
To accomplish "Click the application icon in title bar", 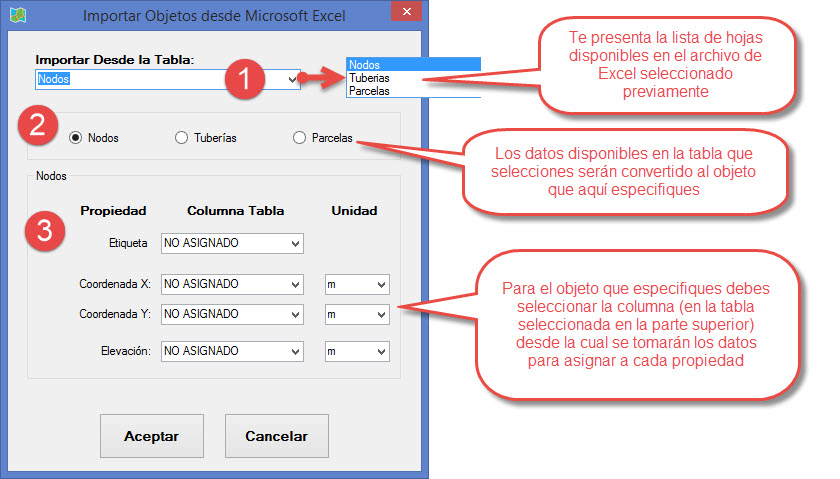I will point(18,15).
